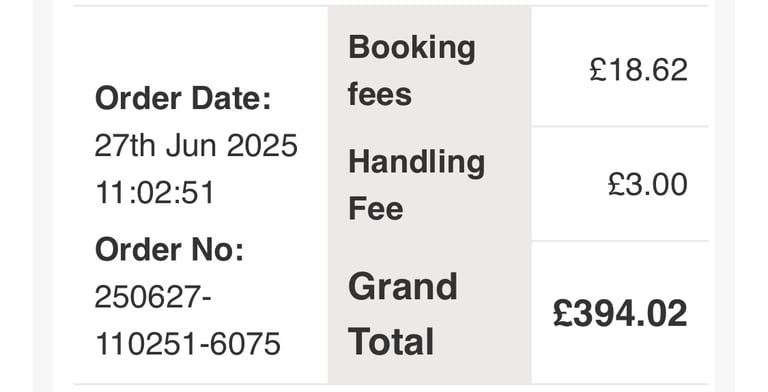Click the word "Fee" under Handling
768x392 pixels.
[x=376, y=208]
